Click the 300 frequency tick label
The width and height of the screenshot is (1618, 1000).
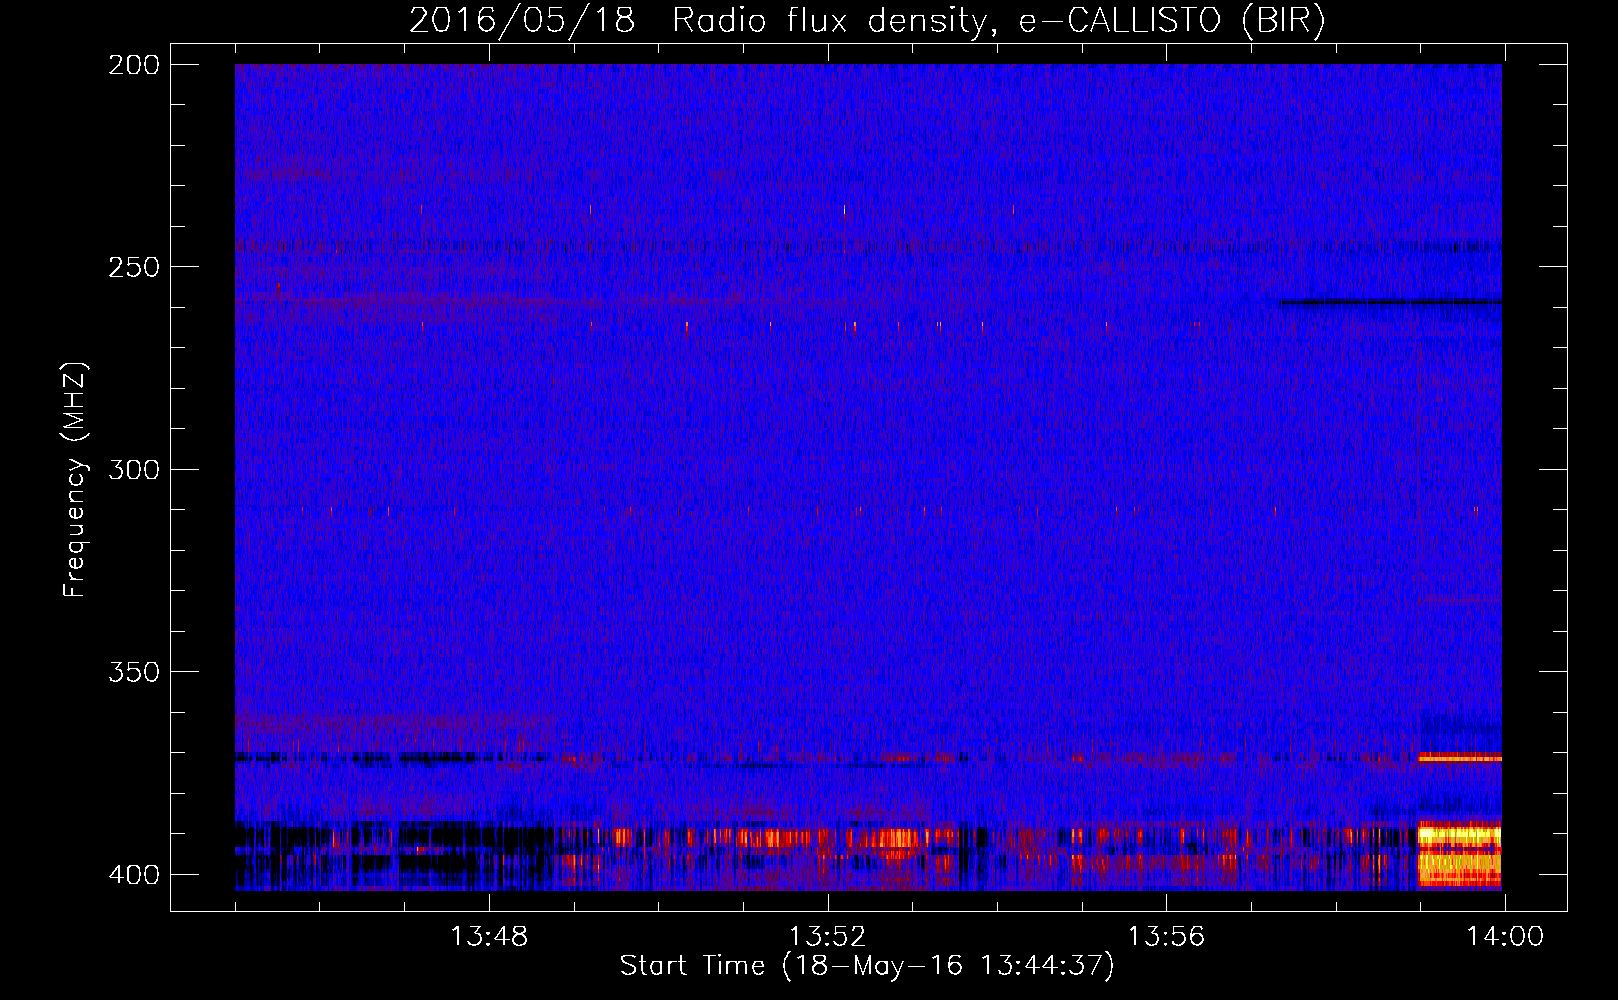pyautogui.click(x=134, y=470)
